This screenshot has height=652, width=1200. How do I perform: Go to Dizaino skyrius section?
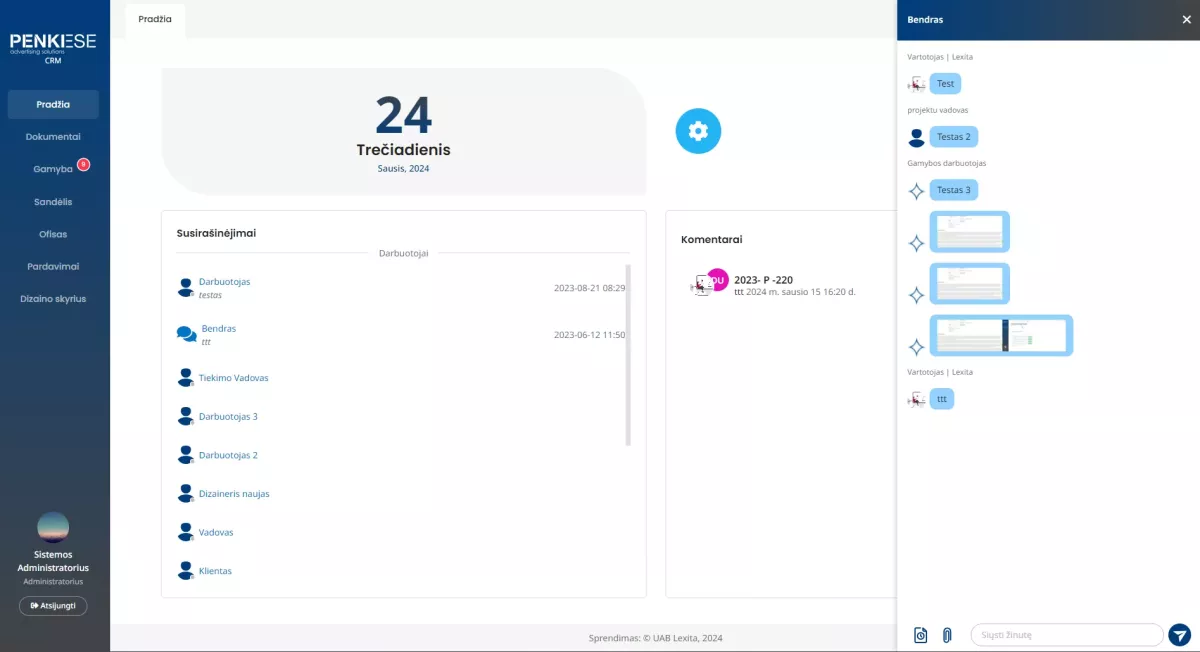53,299
